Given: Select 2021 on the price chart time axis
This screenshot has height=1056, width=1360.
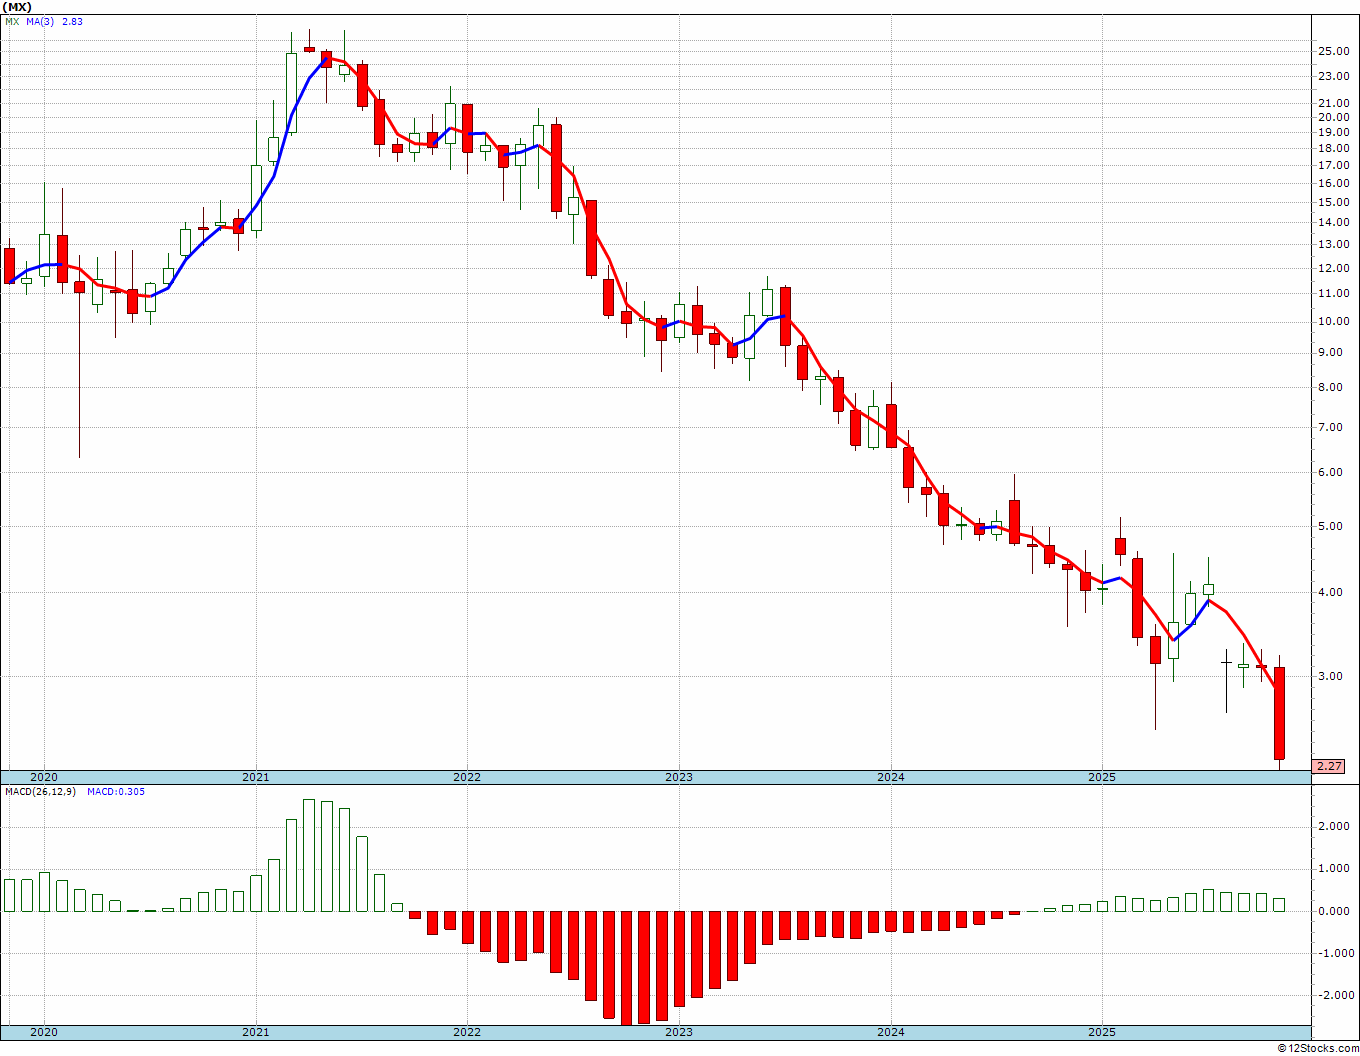Looking at the screenshot, I should 255,777.
